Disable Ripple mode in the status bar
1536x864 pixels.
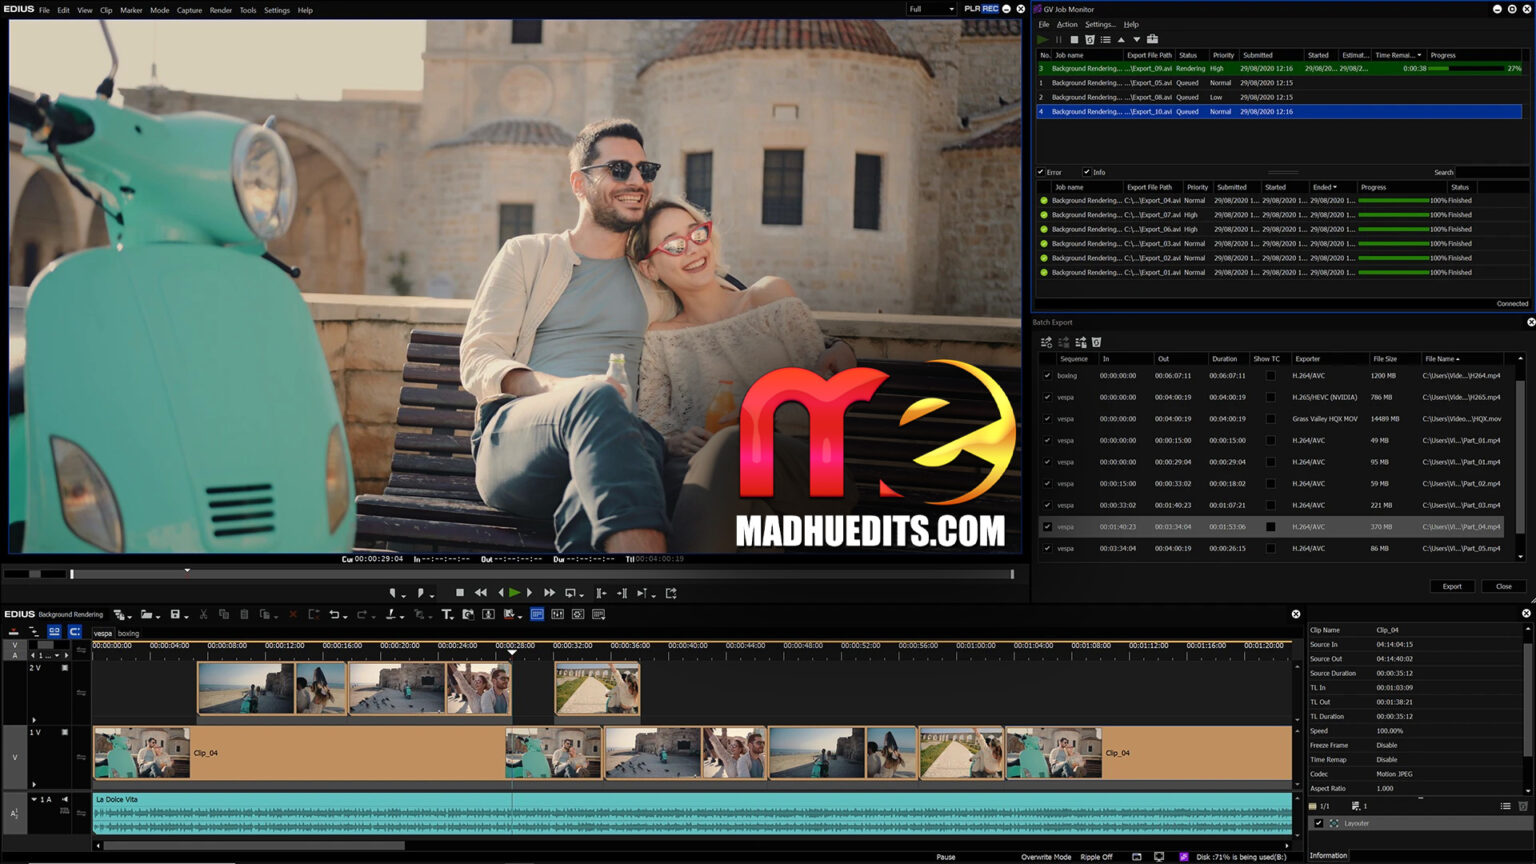click(x=1096, y=857)
